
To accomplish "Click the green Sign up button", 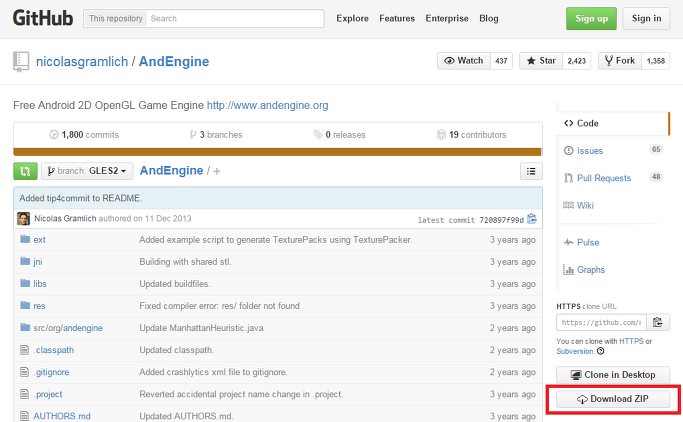I will pyautogui.click(x=591, y=18).
